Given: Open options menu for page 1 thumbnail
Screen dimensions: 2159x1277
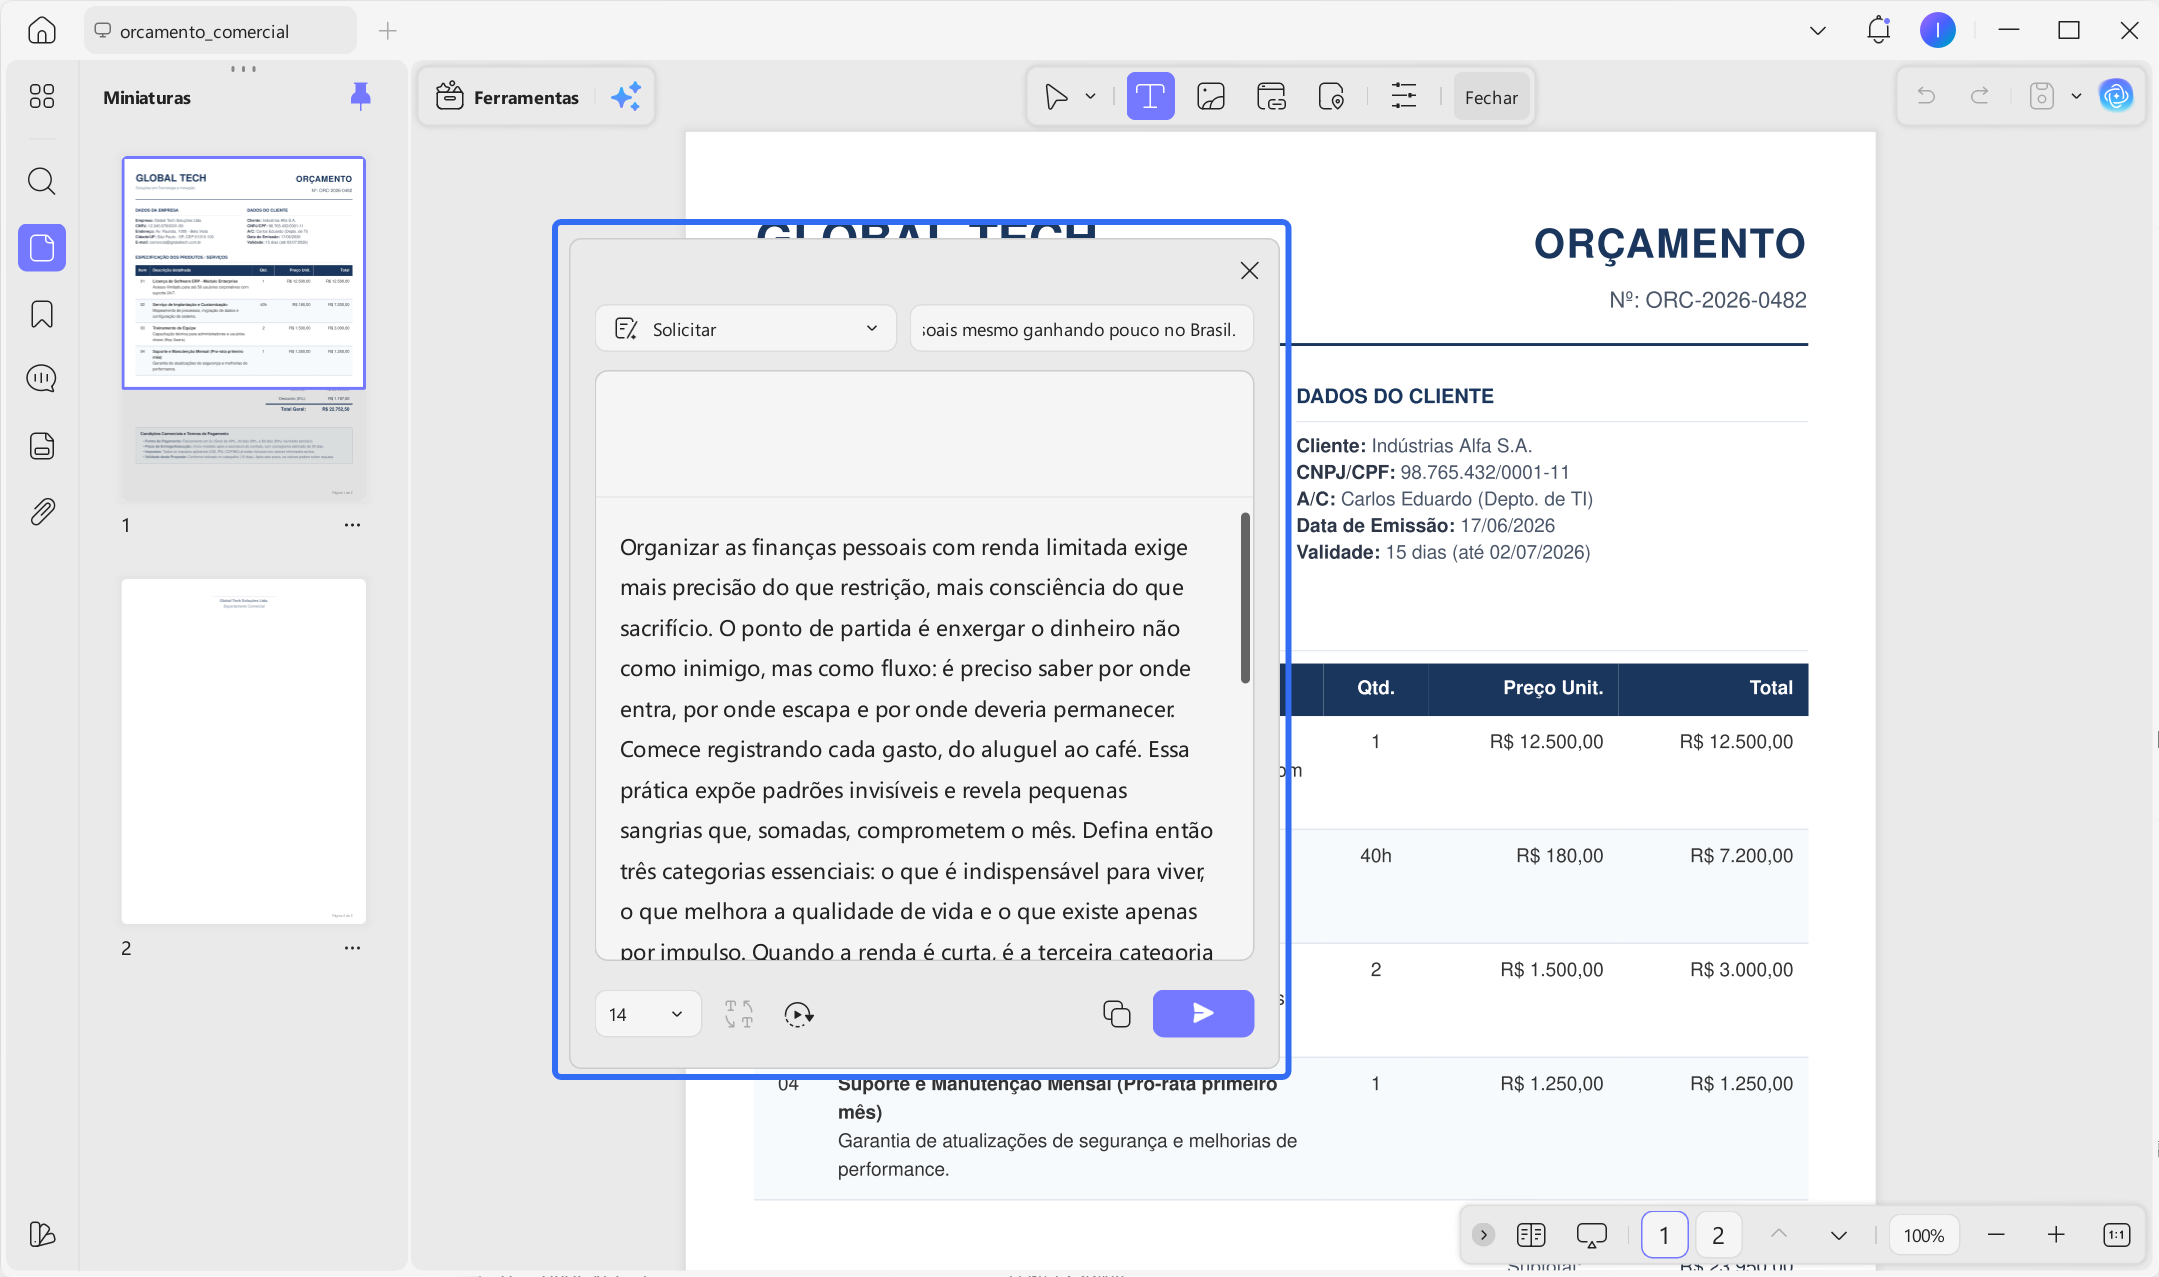Looking at the screenshot, I should [352, 525].
